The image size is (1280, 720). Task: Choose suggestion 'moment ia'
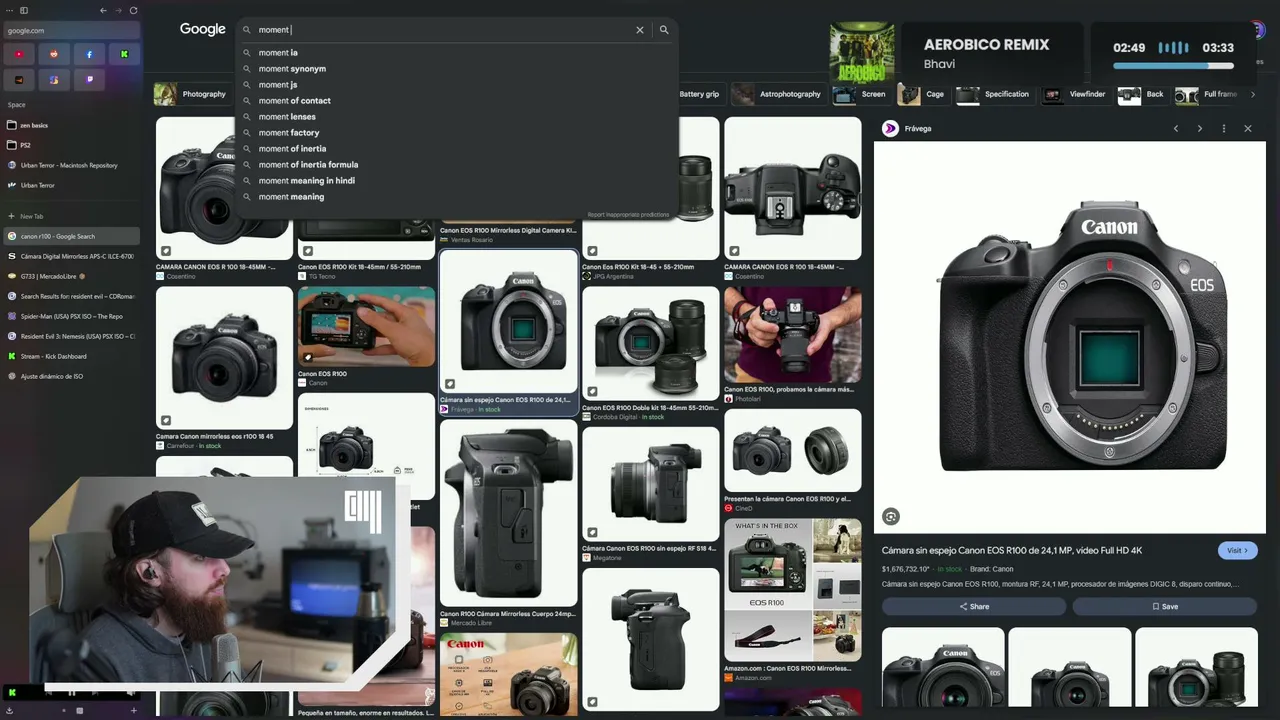pyautogui.click(x=457, y=53)
